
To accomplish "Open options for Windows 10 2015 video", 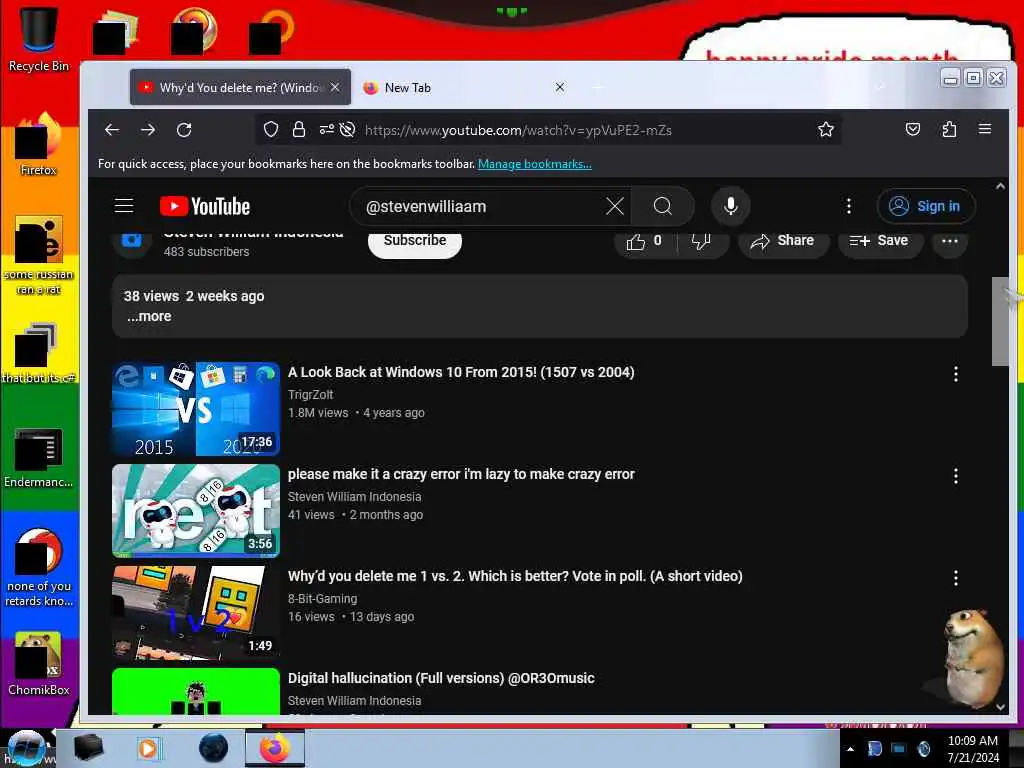I will pyautogui.click(x=955, y=374).
